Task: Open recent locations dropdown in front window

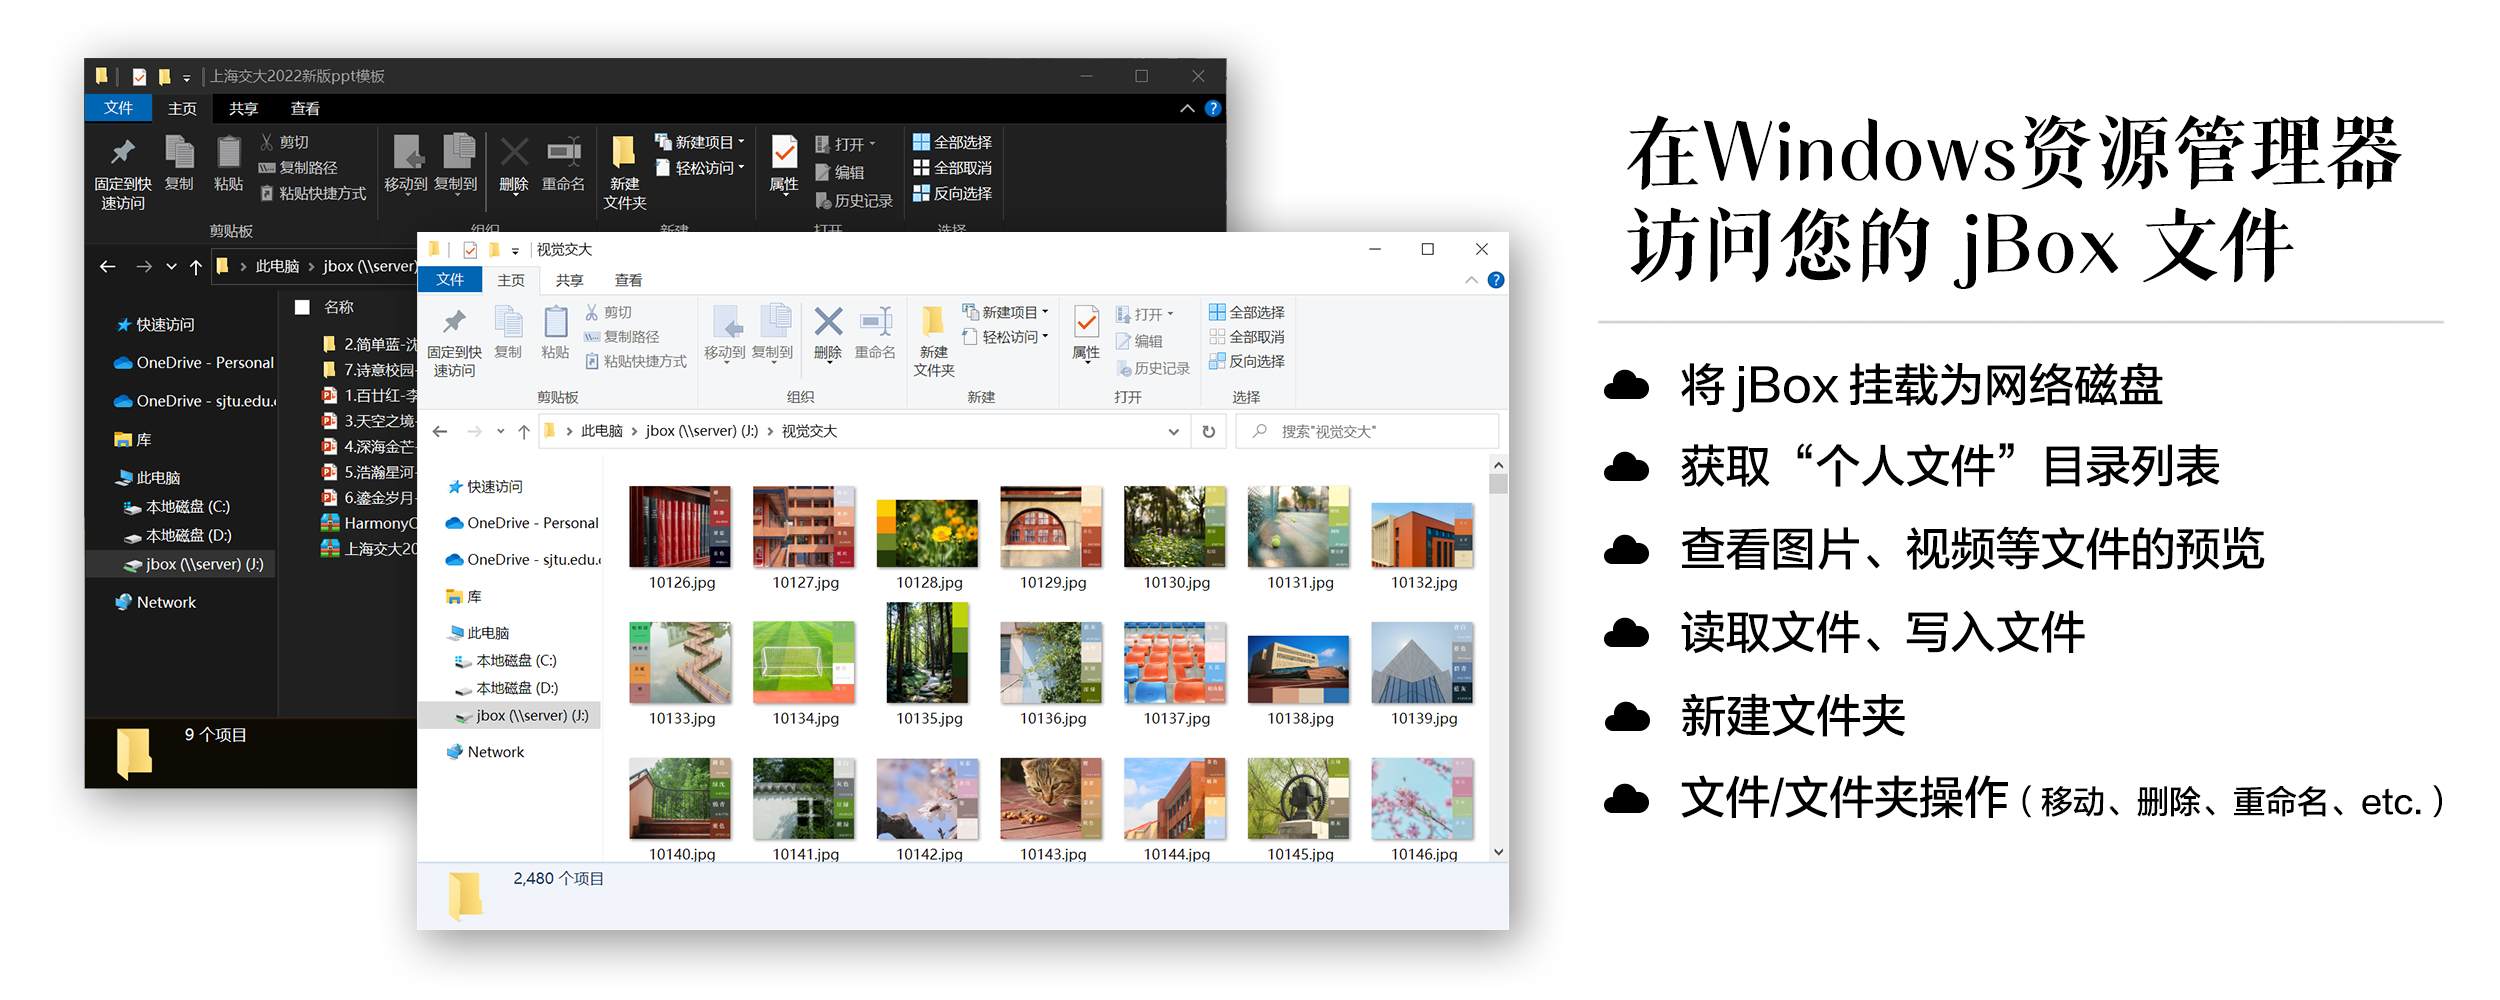Action: click(x=500, y=431)
